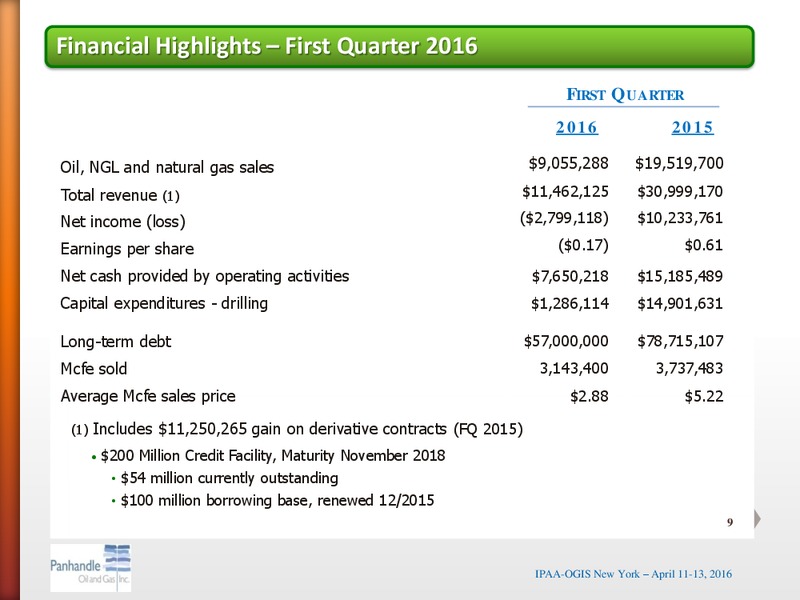
Task: Click 'Net cash provided by operating activities'
Action: point(205,276)
